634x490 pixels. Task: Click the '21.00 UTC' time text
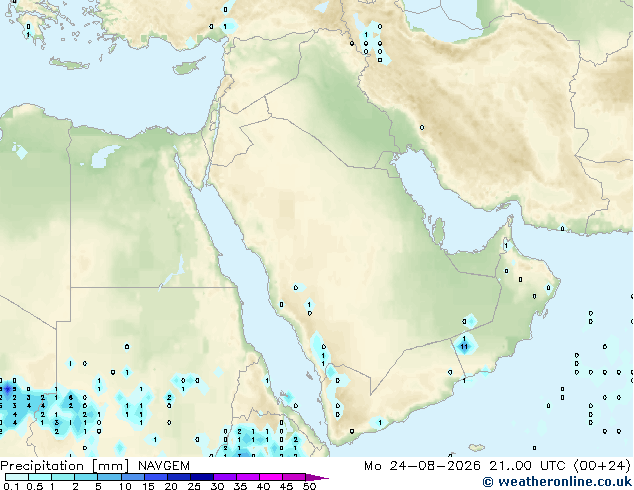tap(527, 466)
